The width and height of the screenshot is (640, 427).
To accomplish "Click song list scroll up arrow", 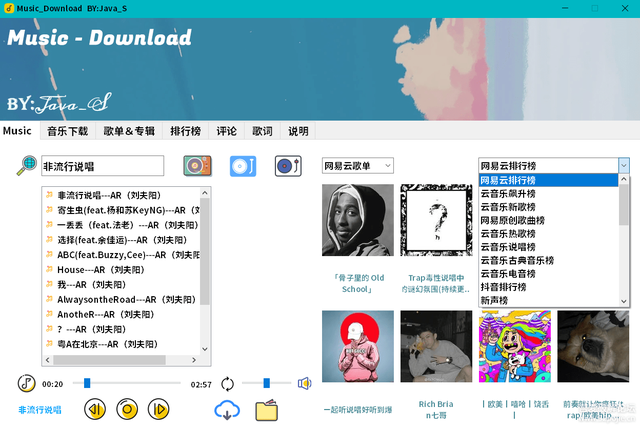I will point(205,193).
